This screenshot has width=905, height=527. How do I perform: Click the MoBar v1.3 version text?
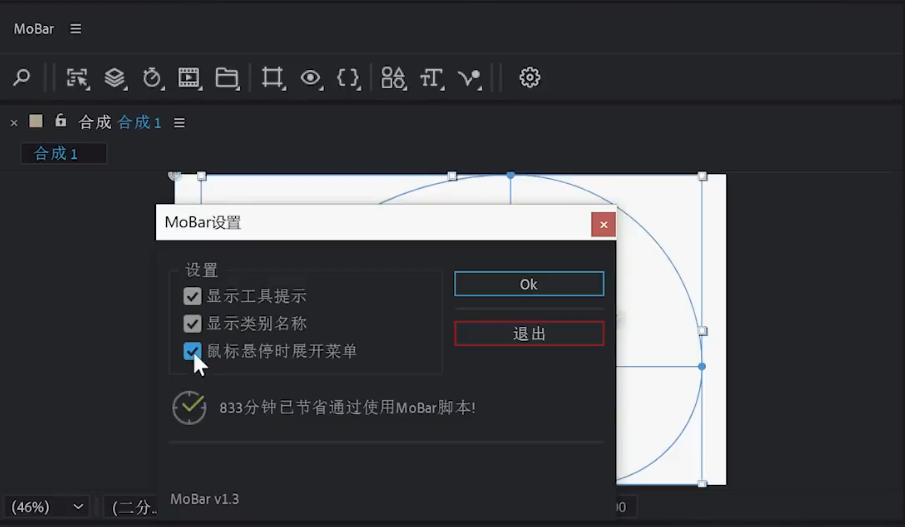204,499
